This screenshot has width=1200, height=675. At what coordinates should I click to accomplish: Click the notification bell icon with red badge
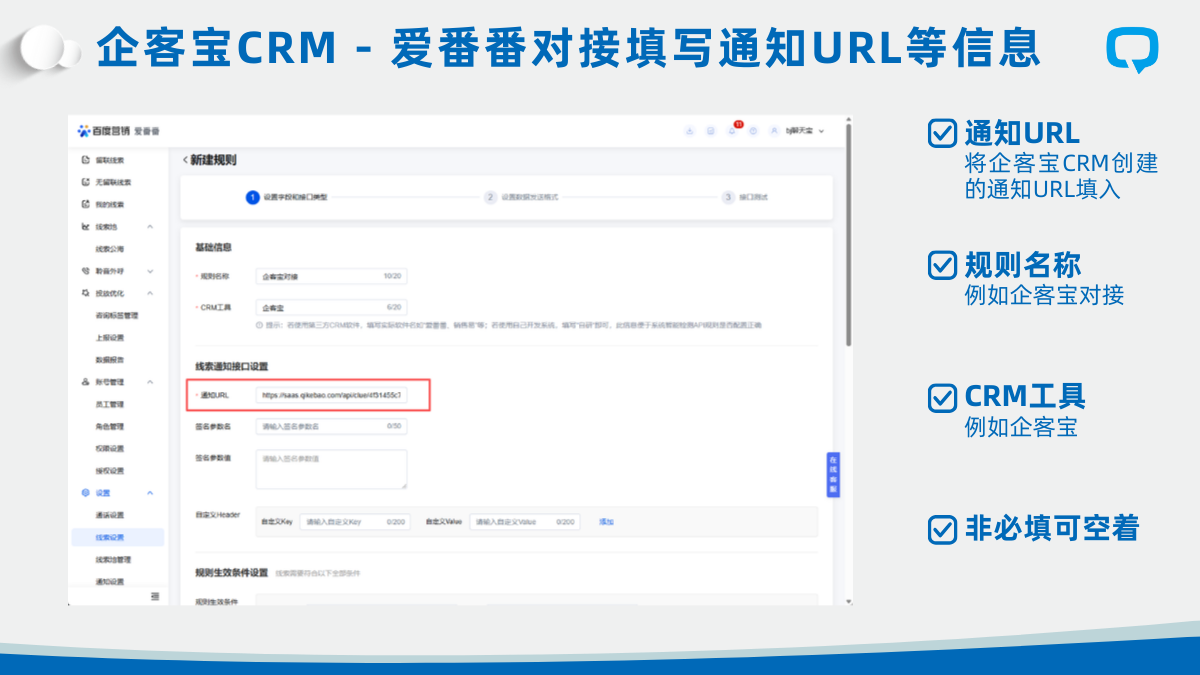tap(732, 131)
